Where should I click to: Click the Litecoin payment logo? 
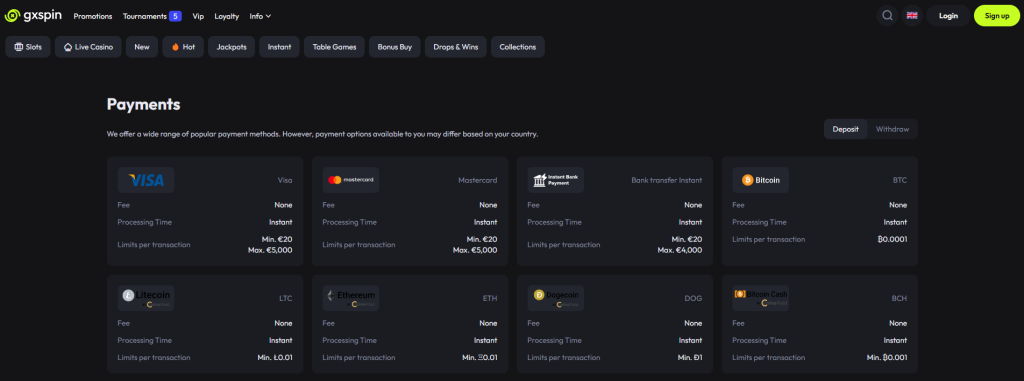tap(146, 298)
